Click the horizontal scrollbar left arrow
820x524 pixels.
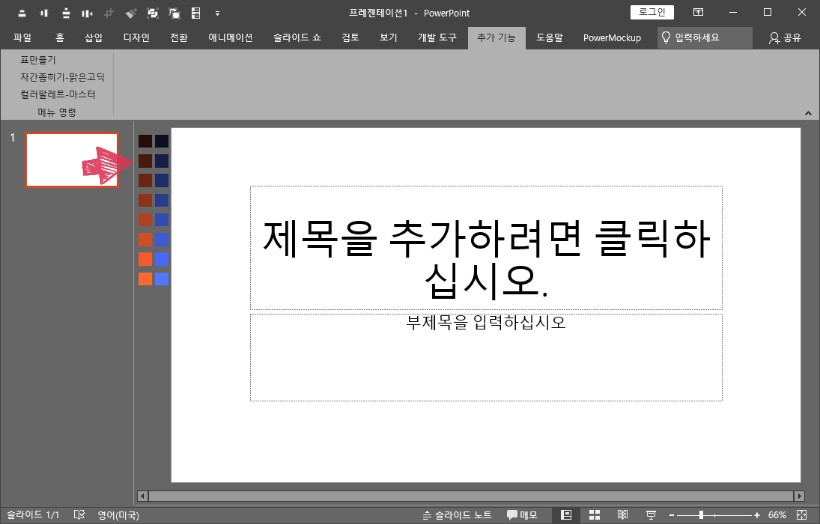[142, 496]
